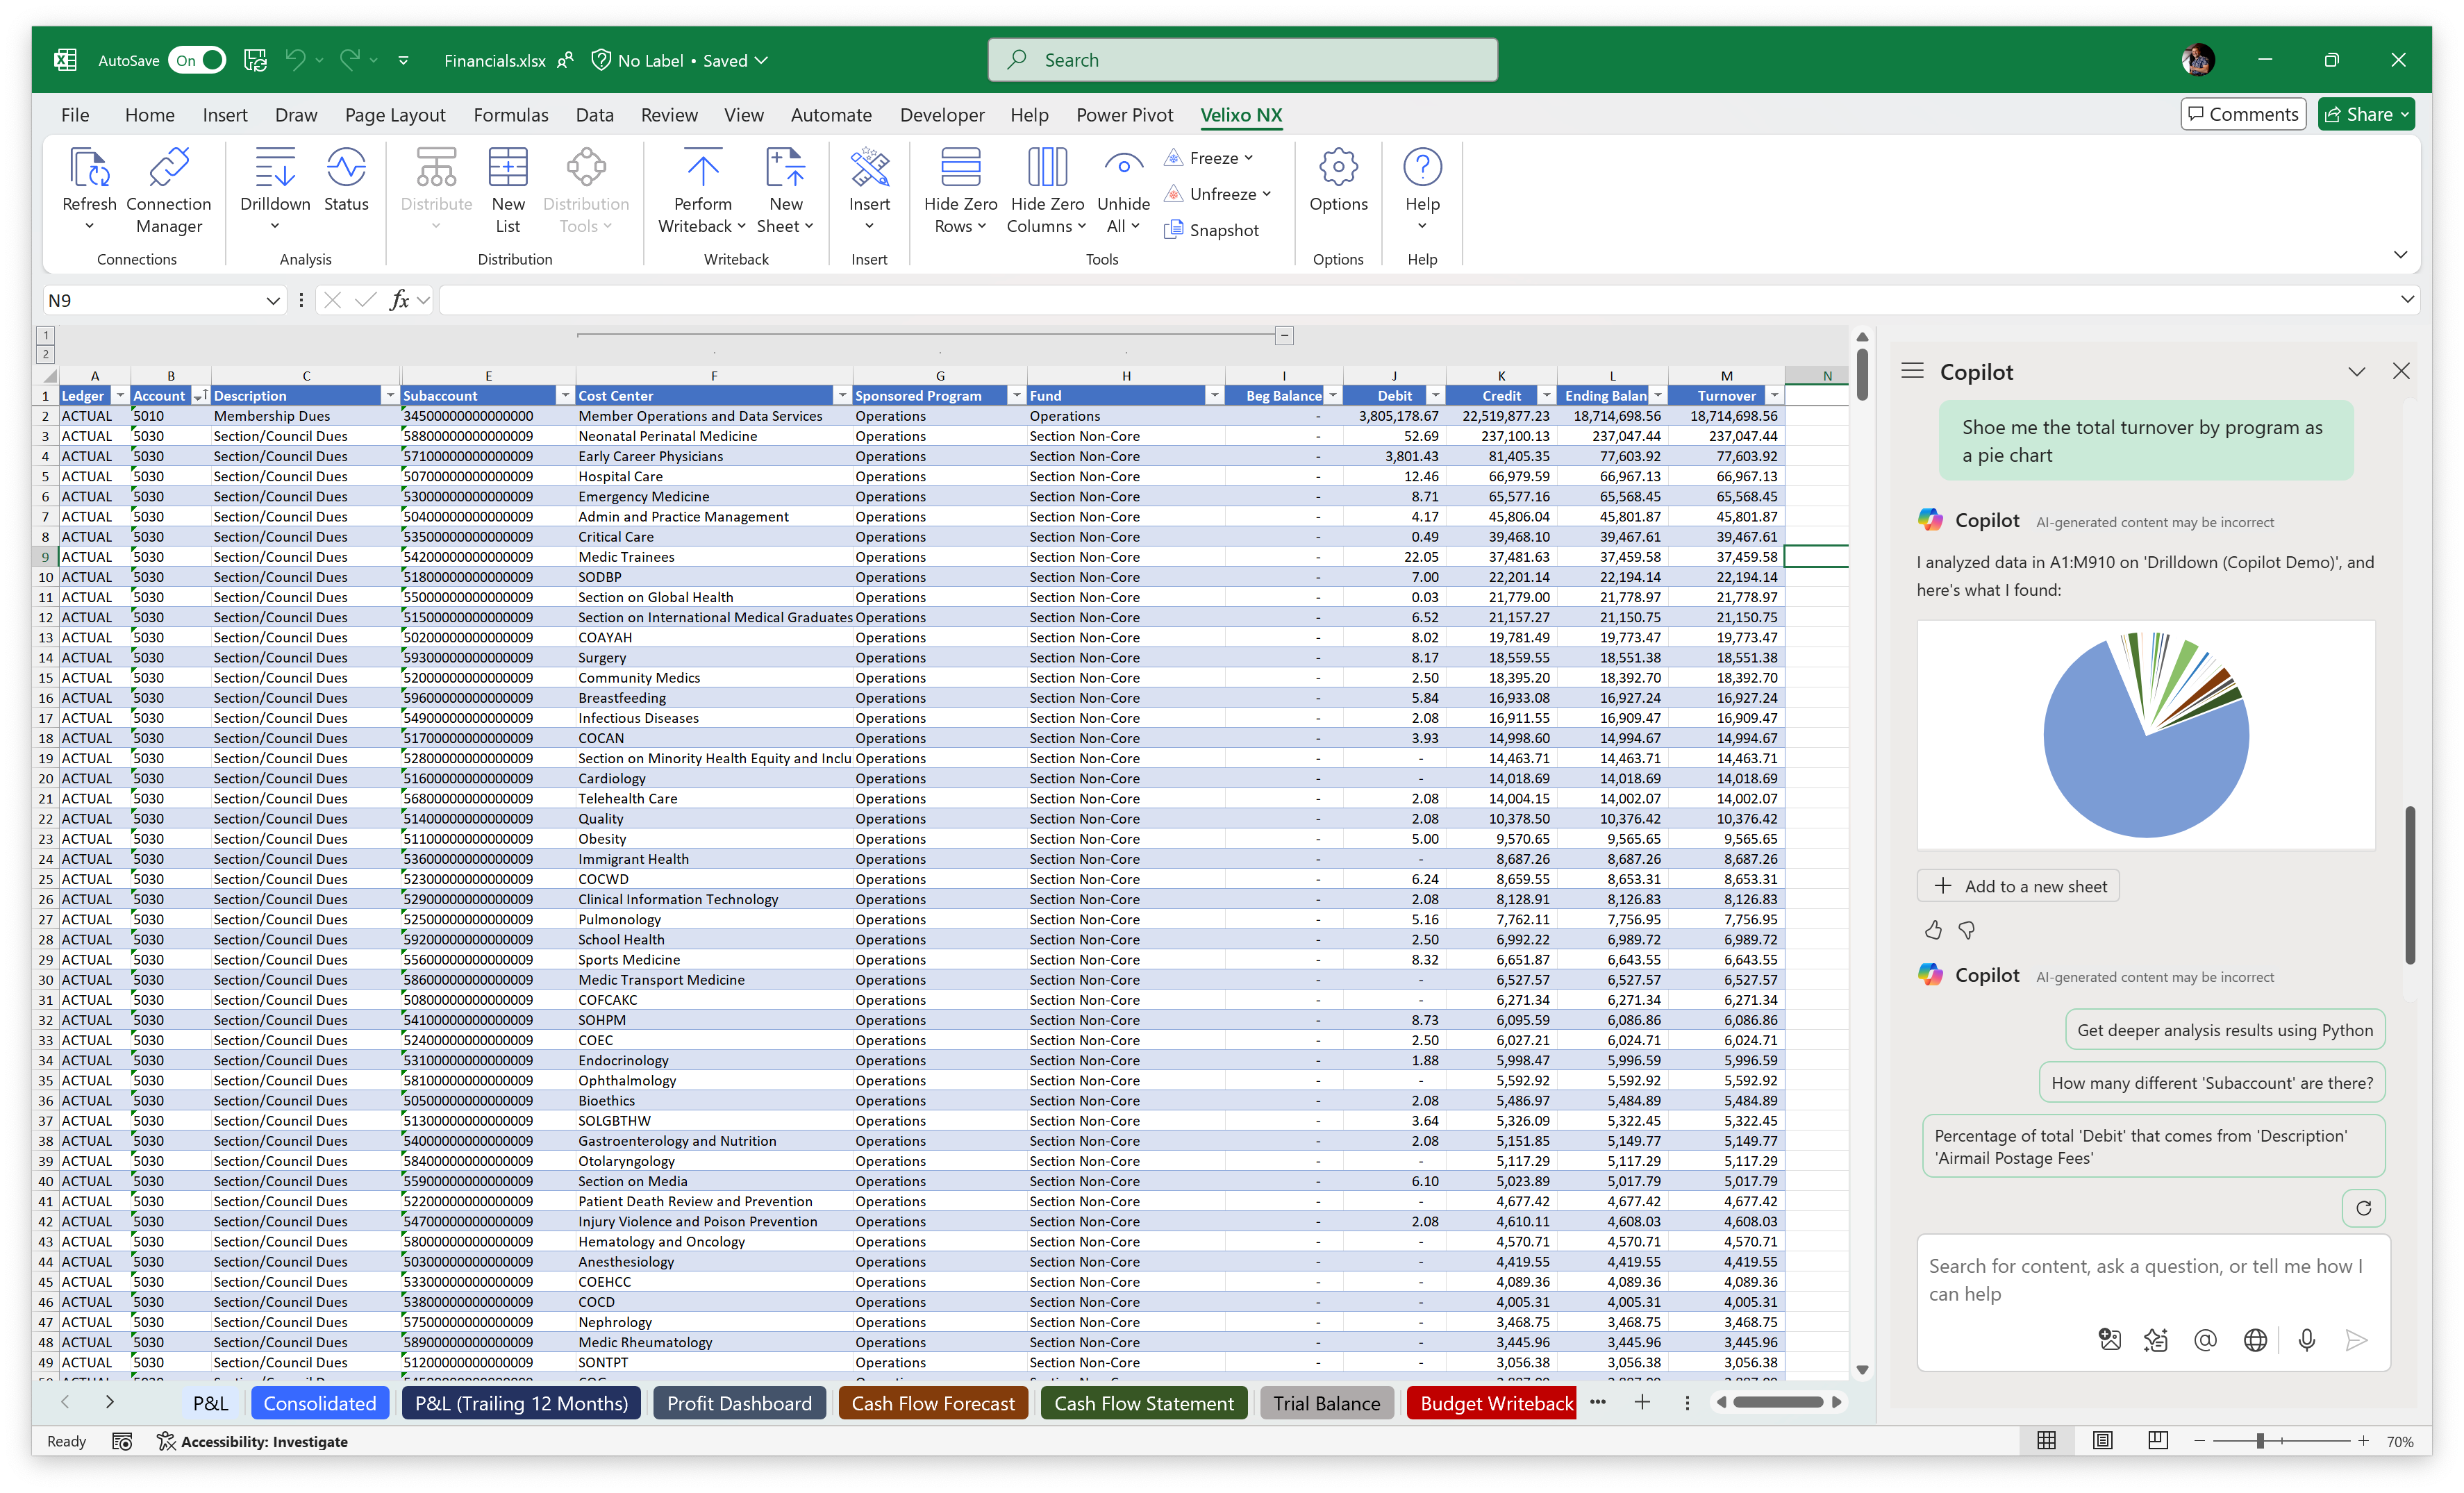Open Velixo Options gear
The height and width of the screenshot is (1493, 2464).
[1337, 168]
